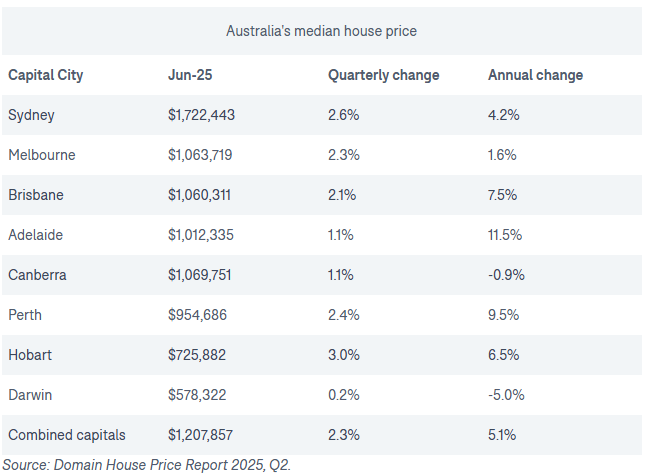
Task: Click Perth's median price $954,686
Action: point(197,315)
